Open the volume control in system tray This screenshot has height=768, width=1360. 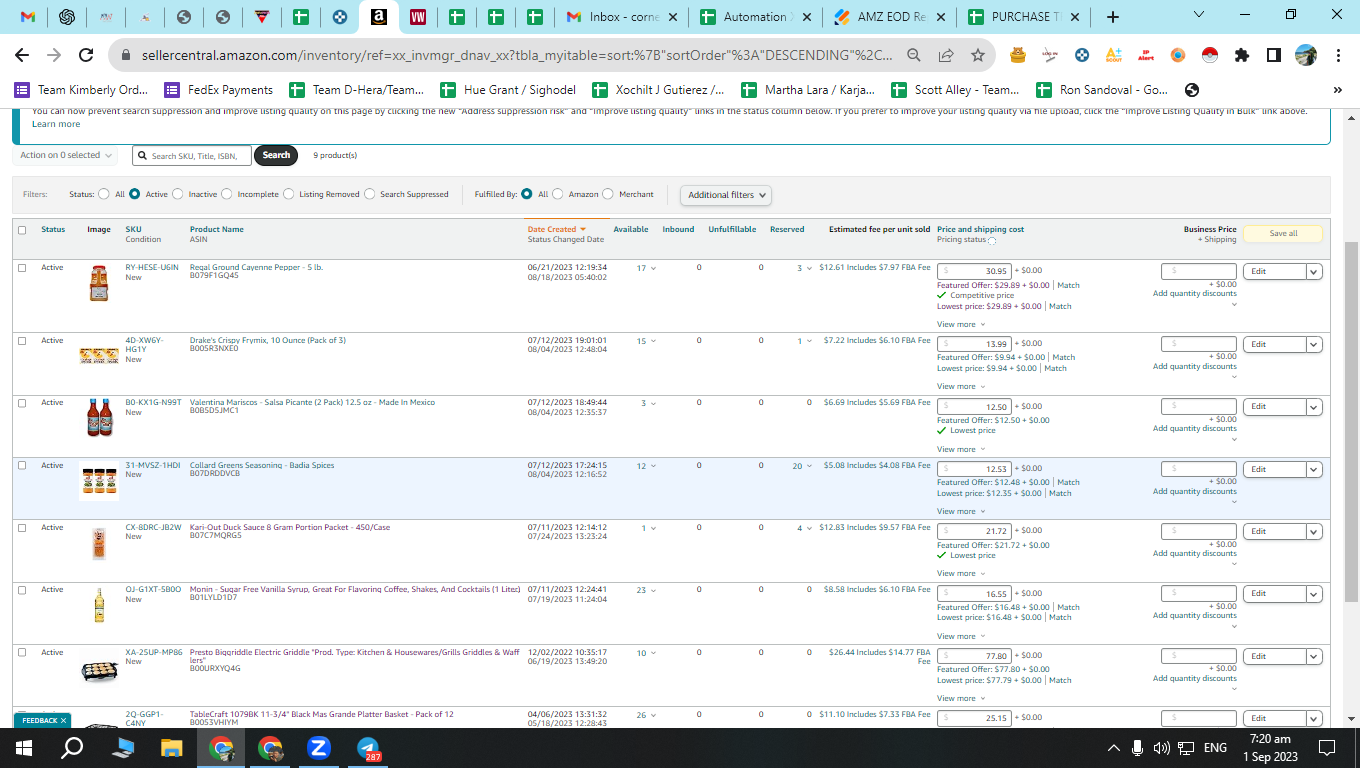(1161, 747)
